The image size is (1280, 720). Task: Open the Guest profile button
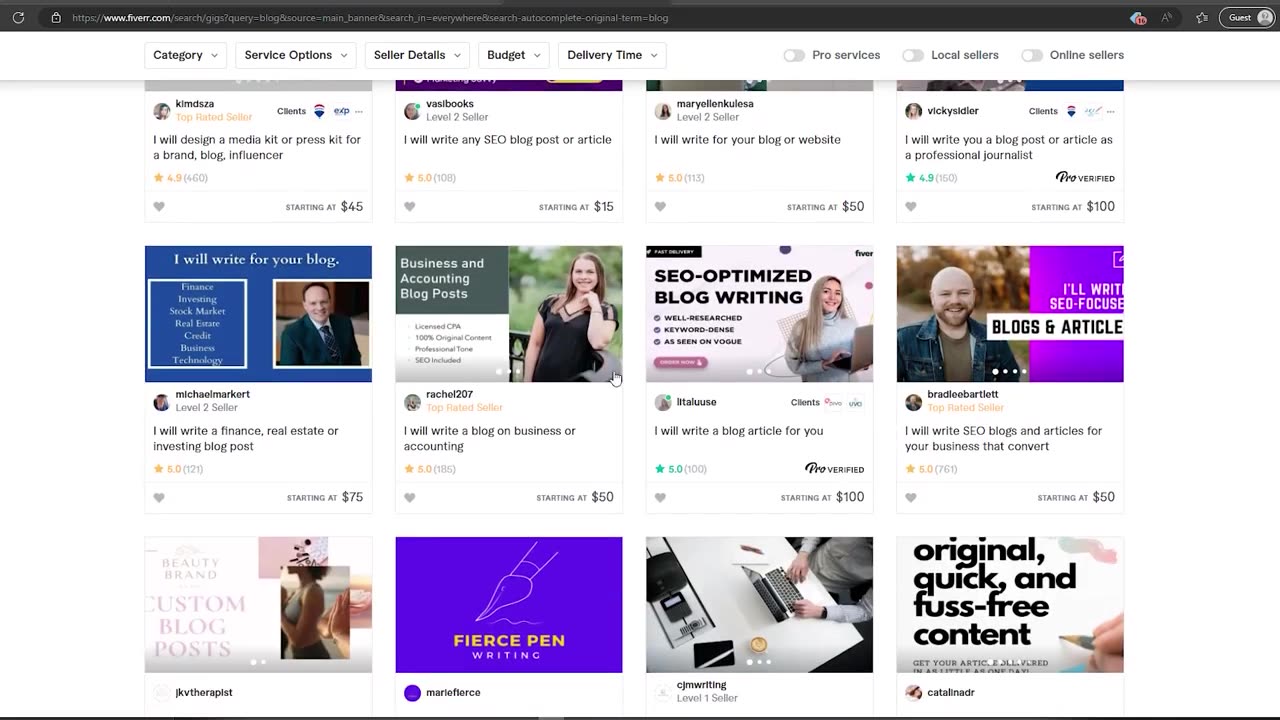1247,17
